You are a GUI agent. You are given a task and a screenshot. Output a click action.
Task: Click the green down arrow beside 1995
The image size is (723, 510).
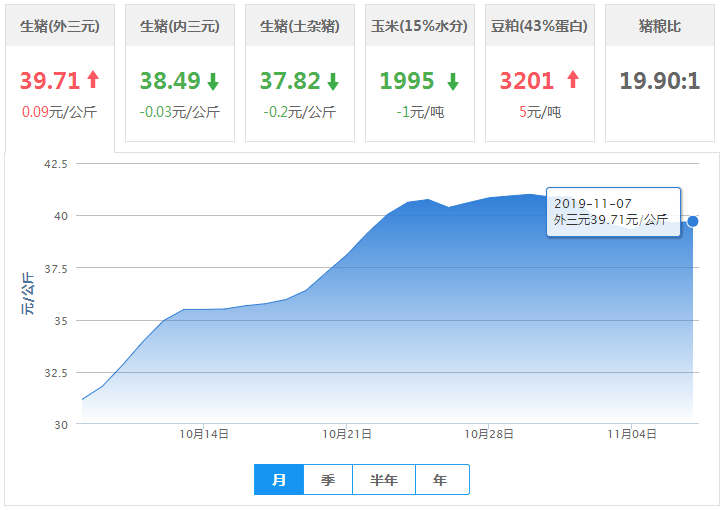pos(453,81)
